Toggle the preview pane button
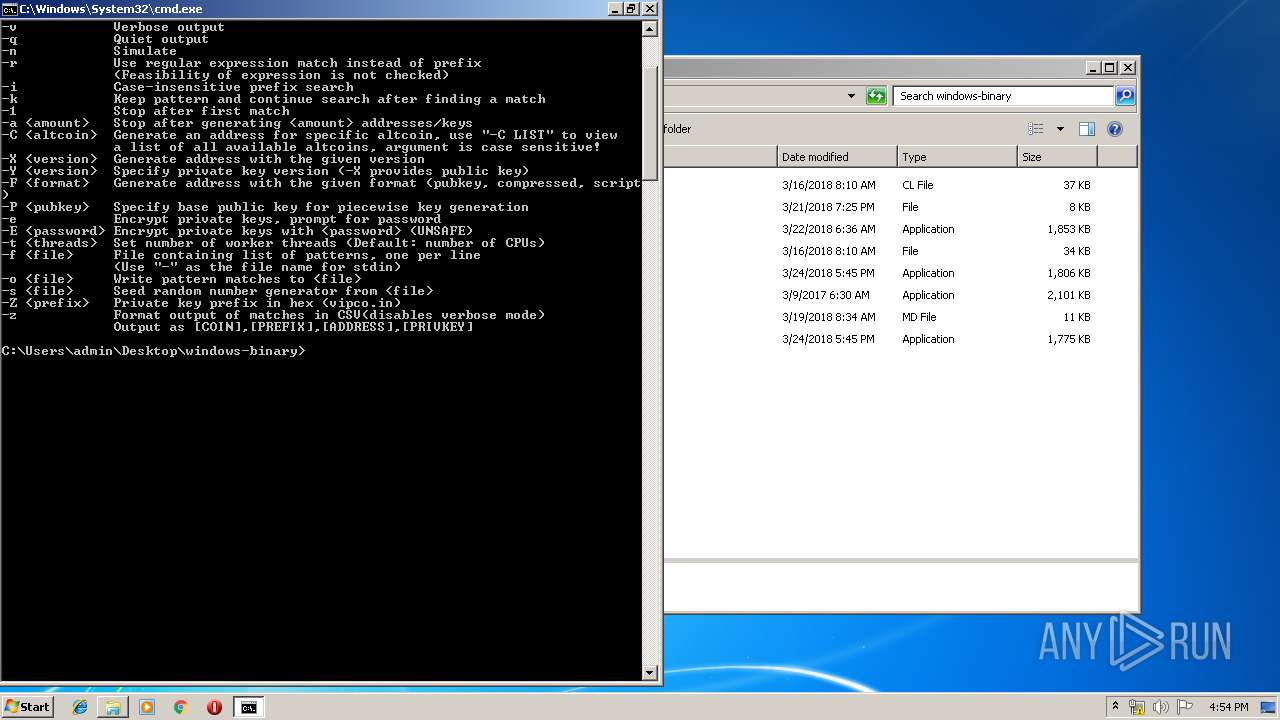 point(1087,129)
